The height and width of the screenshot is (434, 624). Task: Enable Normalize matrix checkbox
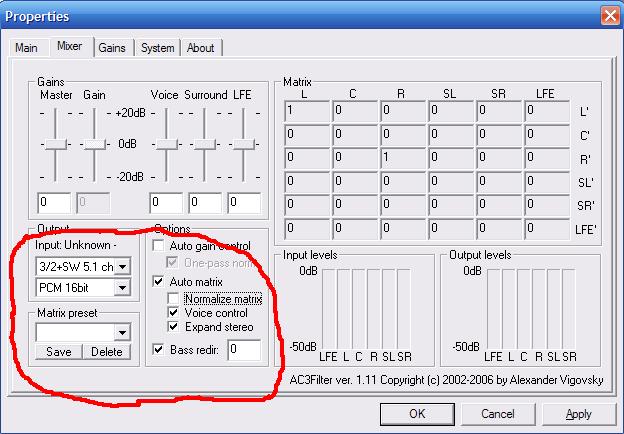click(173, 298)
